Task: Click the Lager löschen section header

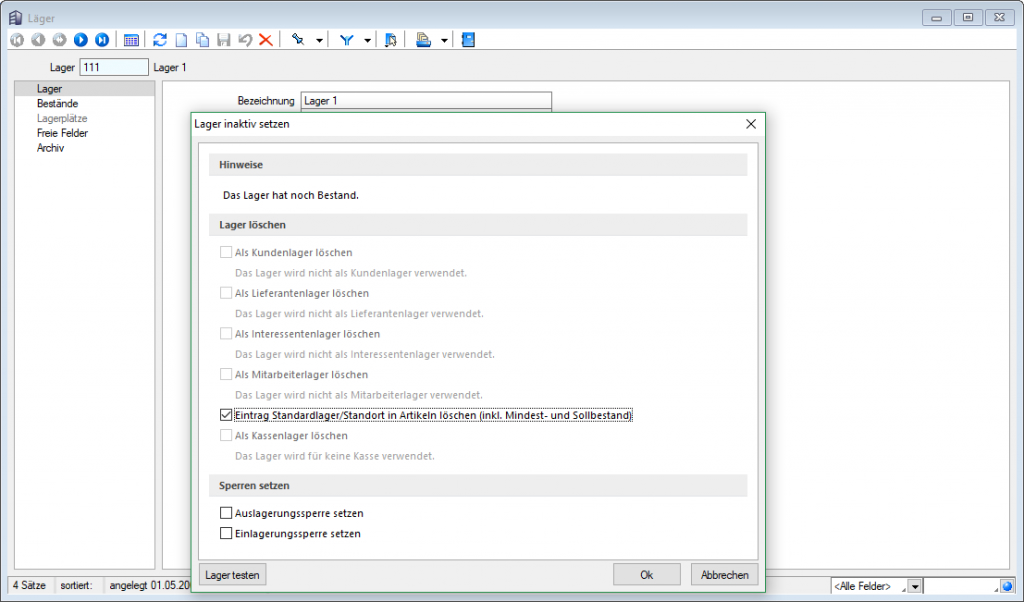Action: point(478,225)
